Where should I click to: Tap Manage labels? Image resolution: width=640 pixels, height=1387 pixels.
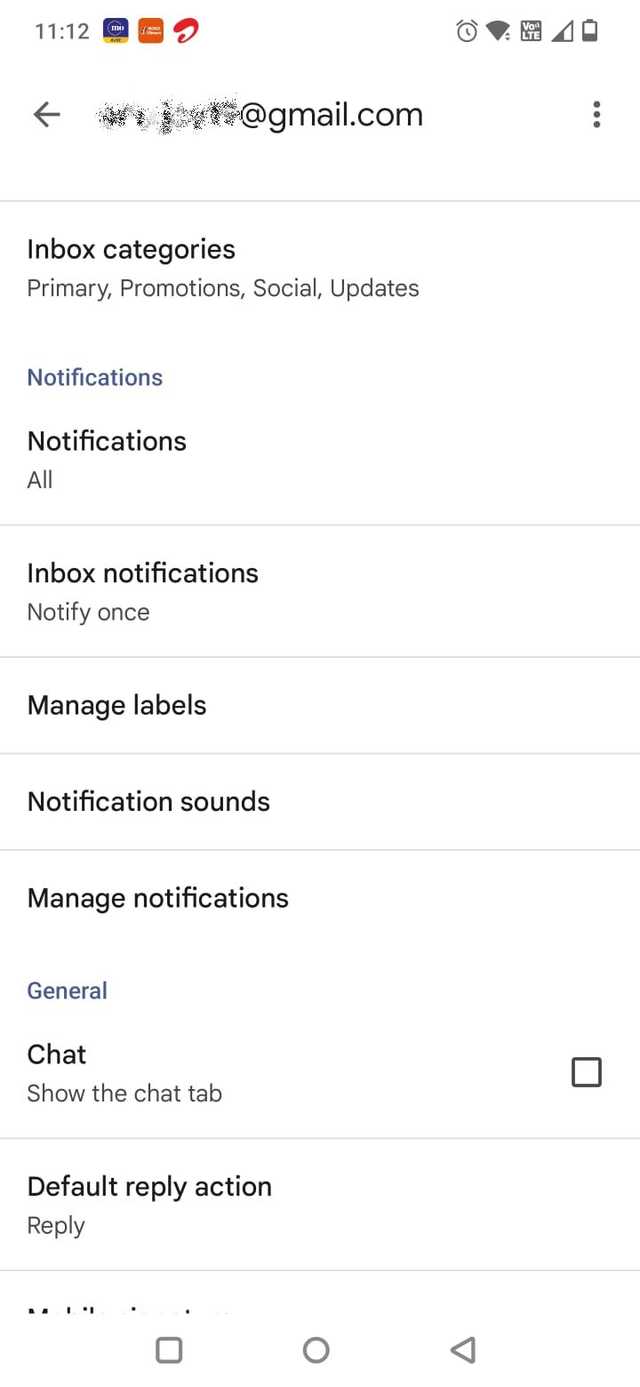point(117,705)
